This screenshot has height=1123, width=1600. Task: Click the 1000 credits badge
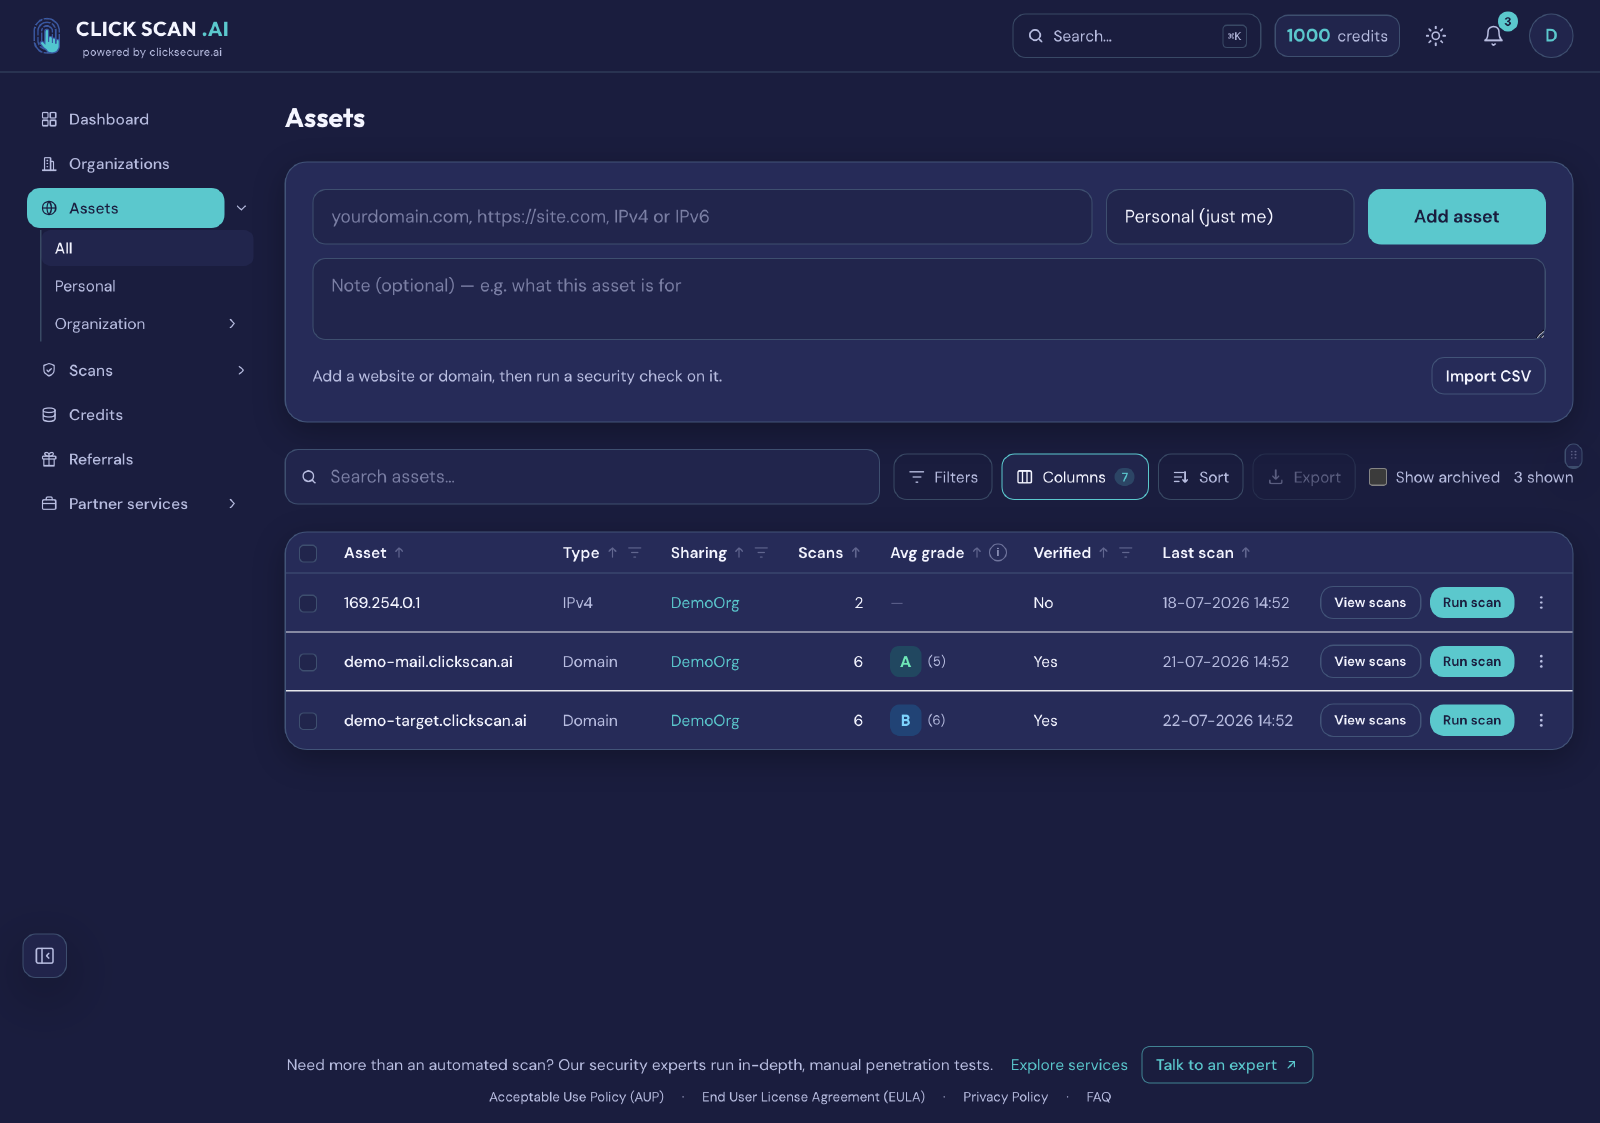tap(1337, 36)
